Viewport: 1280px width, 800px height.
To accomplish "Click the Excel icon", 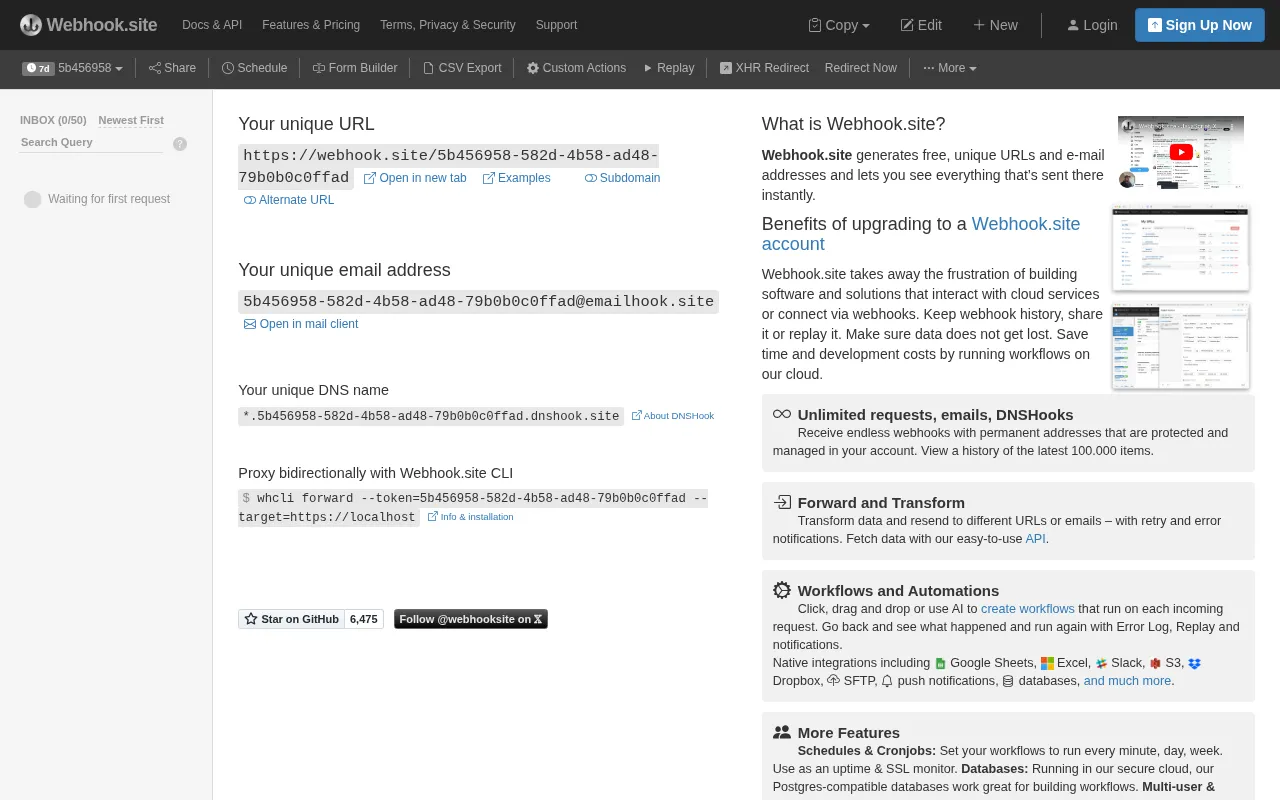I will coord(1047,663).
